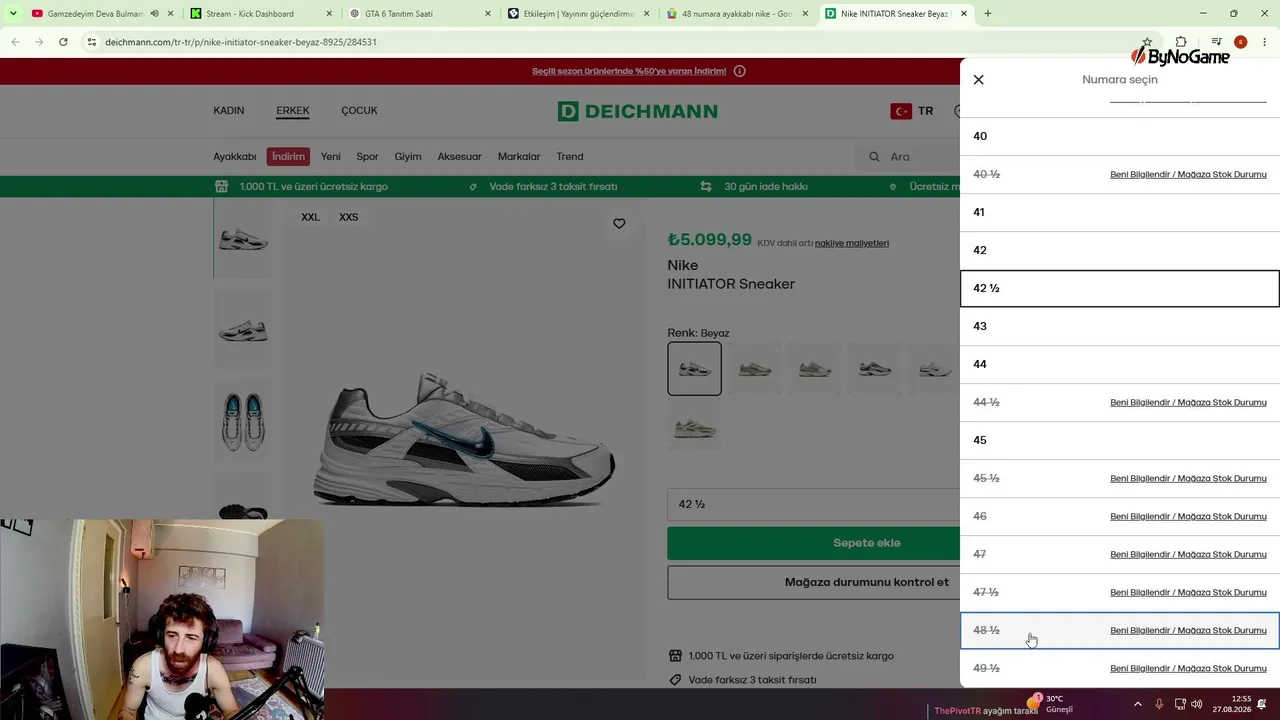This screenshot has width=1280, height=720.
Task: Open the sale banner info icon
Action: point(740,71)
